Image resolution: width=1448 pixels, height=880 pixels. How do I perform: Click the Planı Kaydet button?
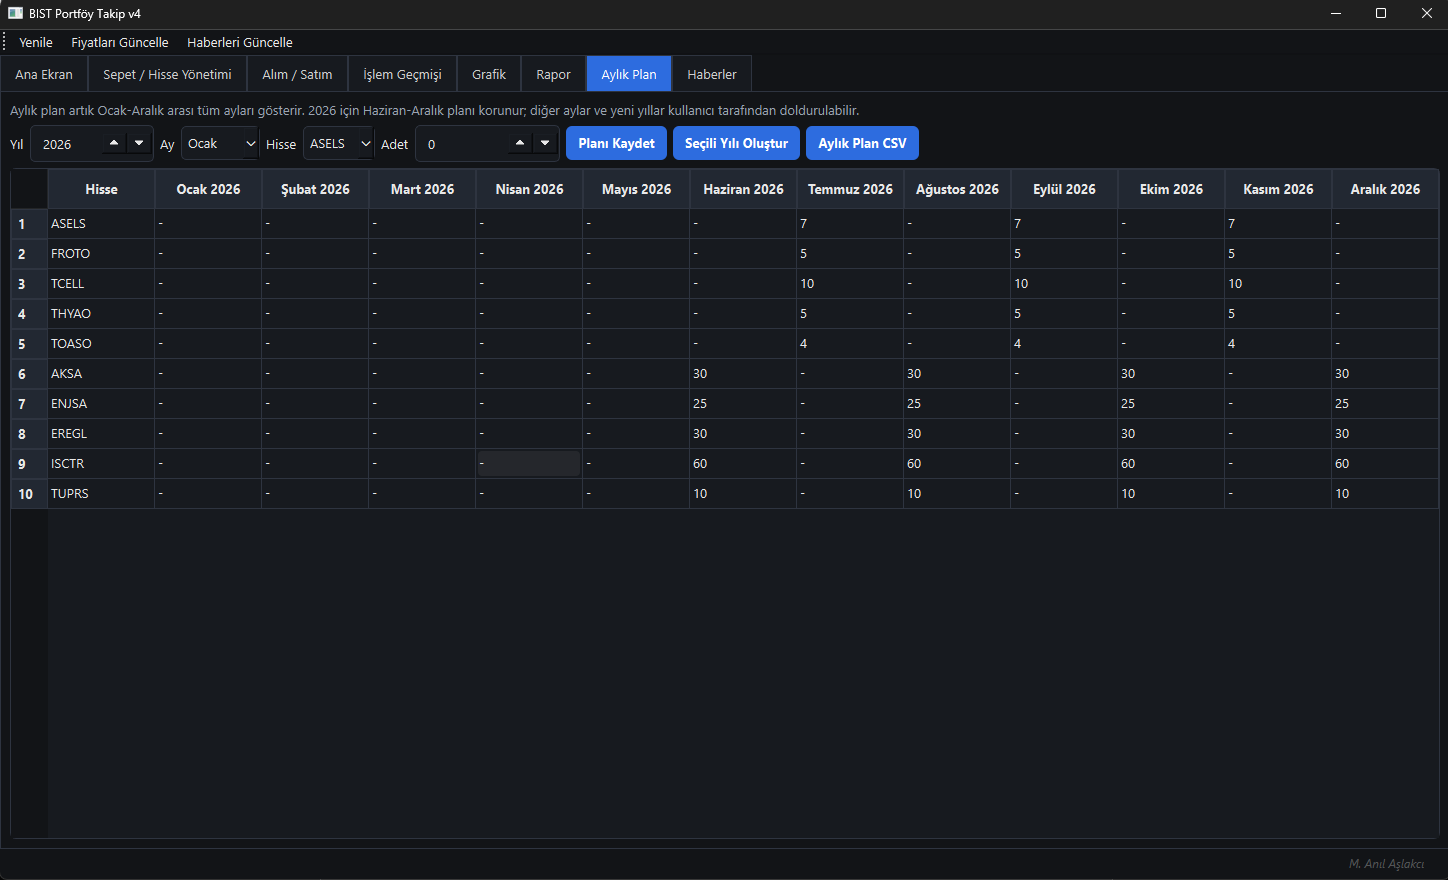[616, 143]
